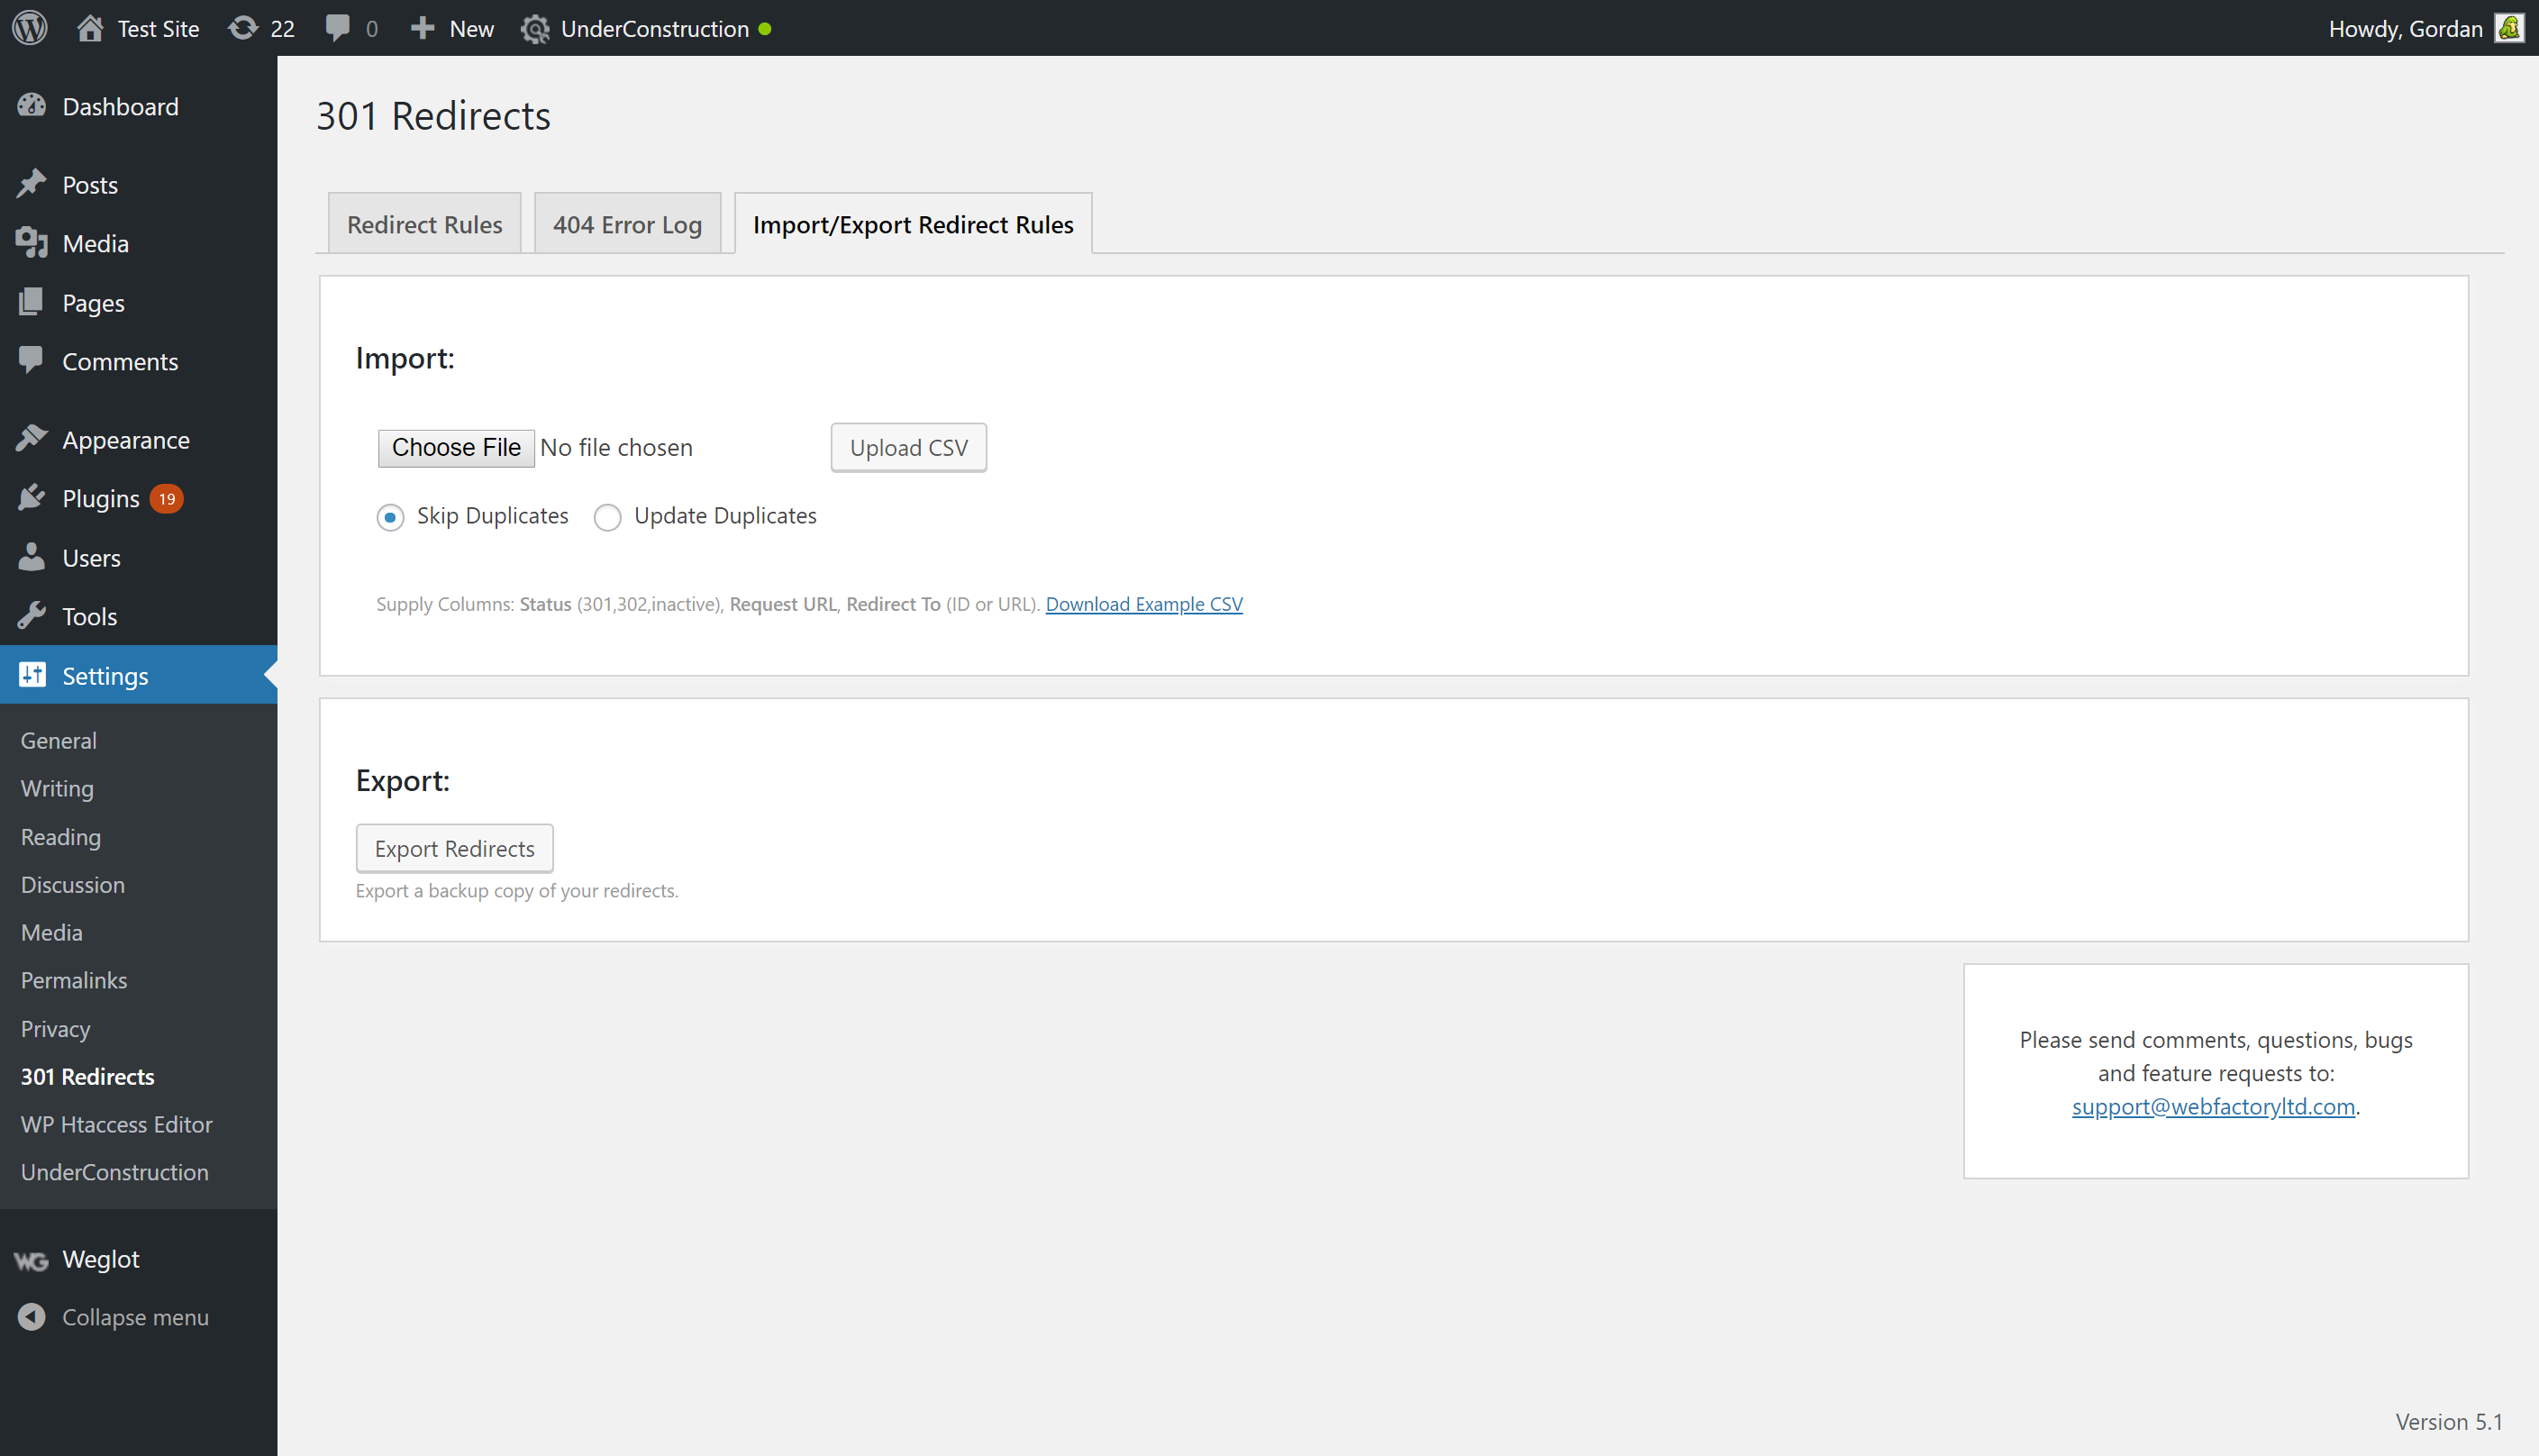Click the Export Redirects button
Image resolution: width=2539 pixels, height=1456 pixels.
454,847
